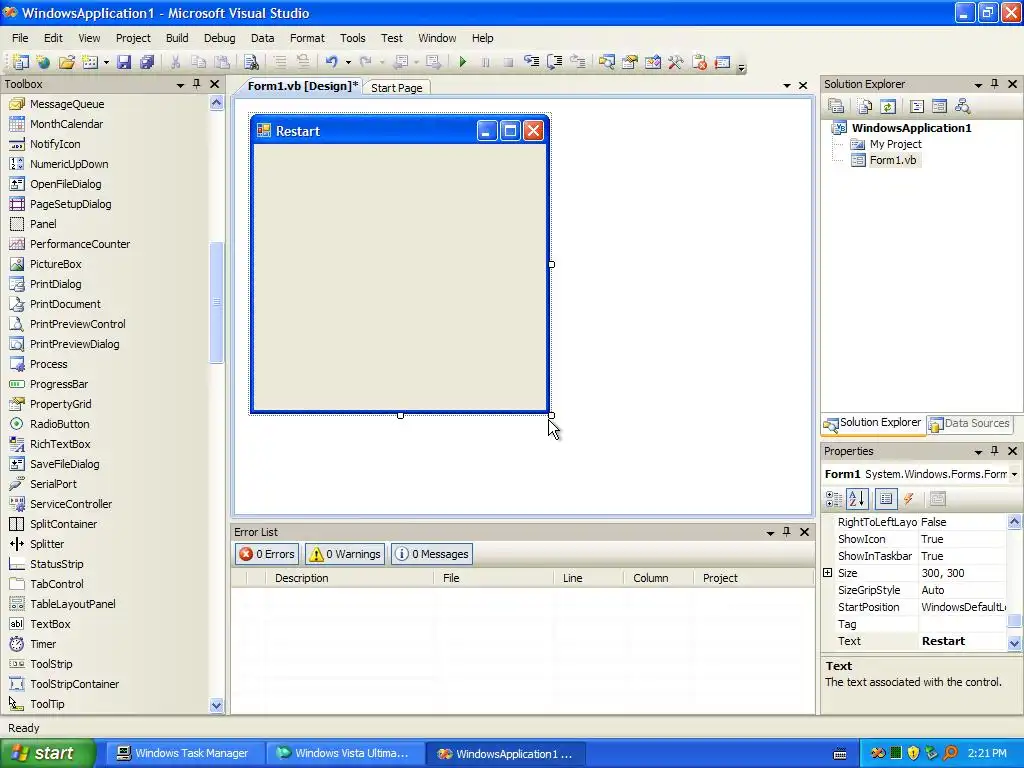Toggle auto-hide pin on Solution Explorer
This screenshot has width=1024, height=768.
[x=995, y=84]
